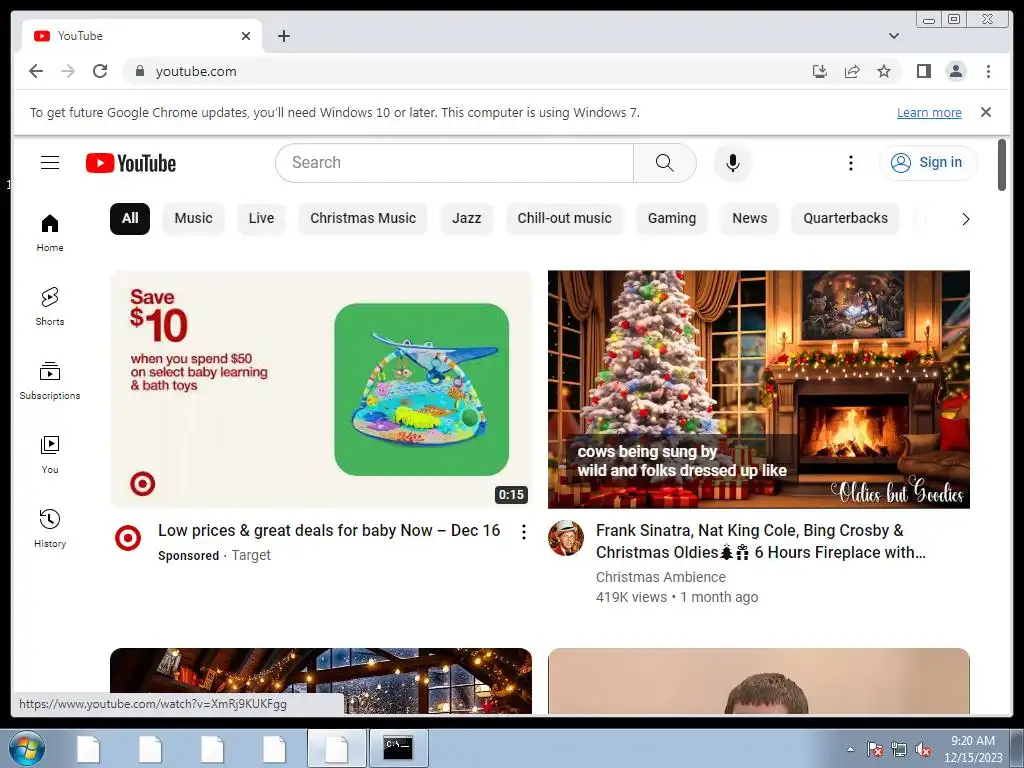Open the Low prices baby deals title
The height and width of the screenshot is (768, 1024).
(329, 530)
